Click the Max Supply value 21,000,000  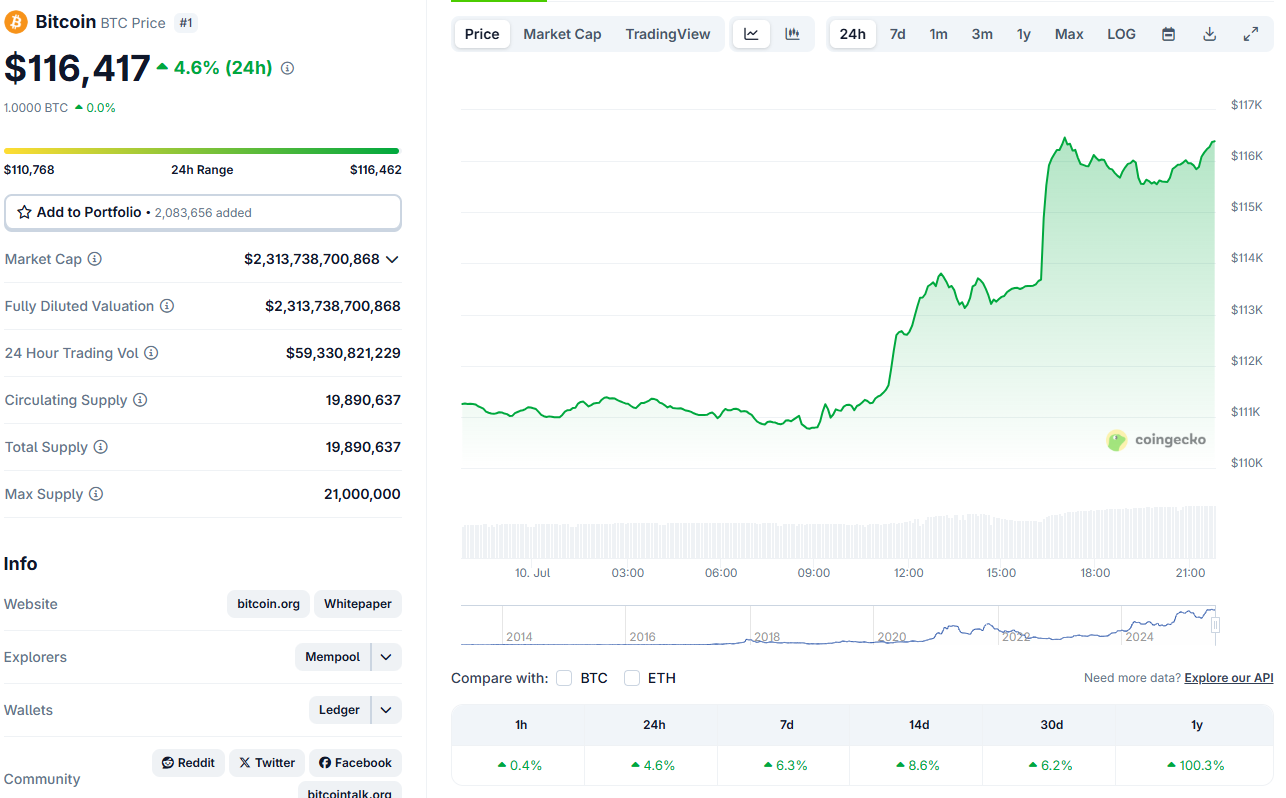point(362,494)
